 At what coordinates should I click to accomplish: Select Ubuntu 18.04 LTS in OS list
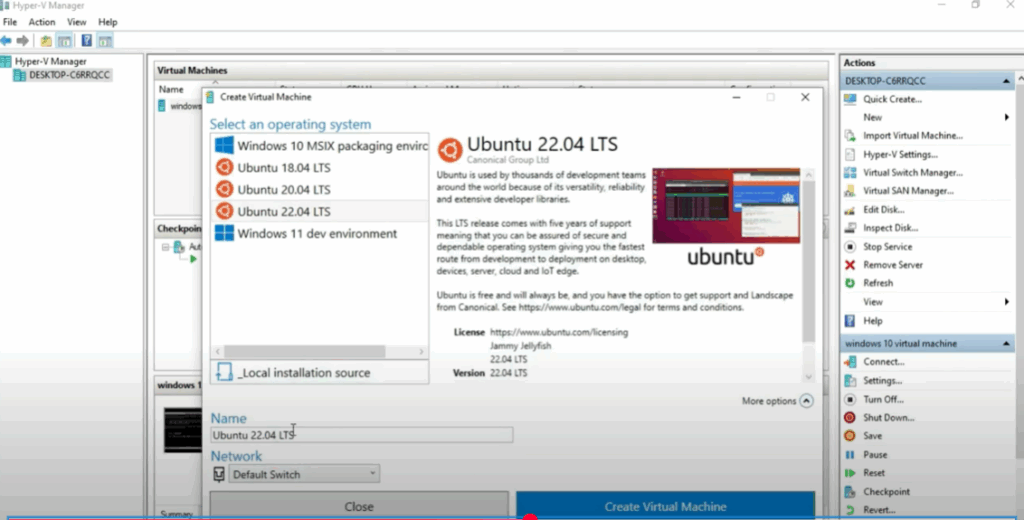tap(320, 168)
